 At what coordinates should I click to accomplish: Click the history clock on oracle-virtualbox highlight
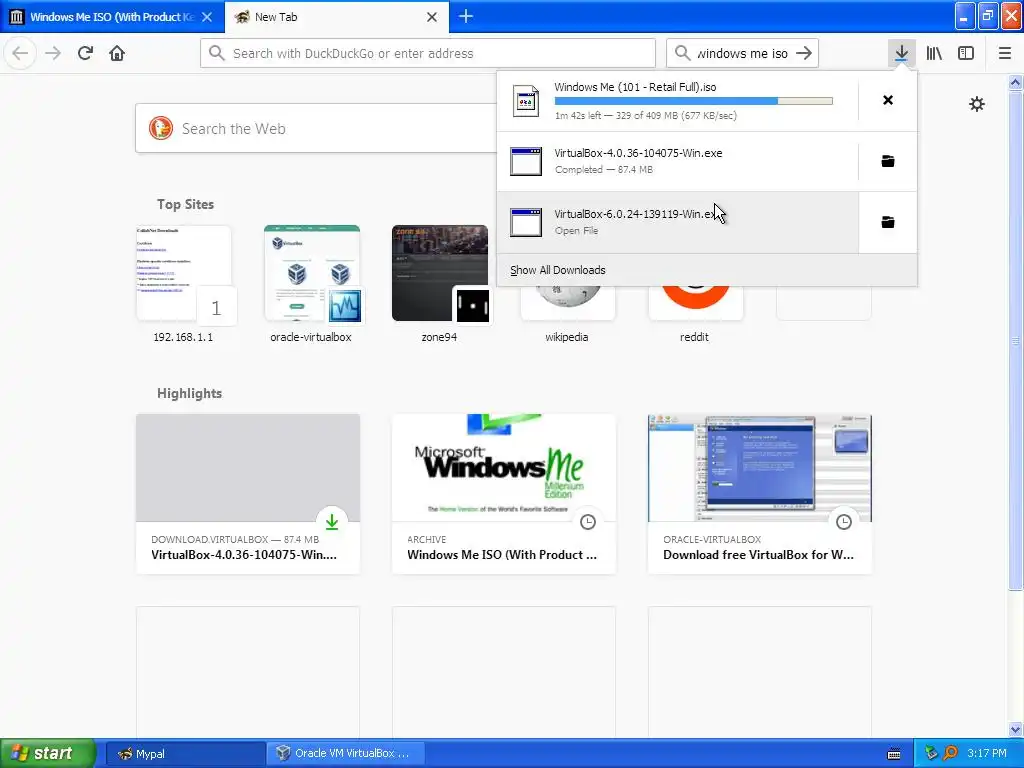tap(844, 521)
